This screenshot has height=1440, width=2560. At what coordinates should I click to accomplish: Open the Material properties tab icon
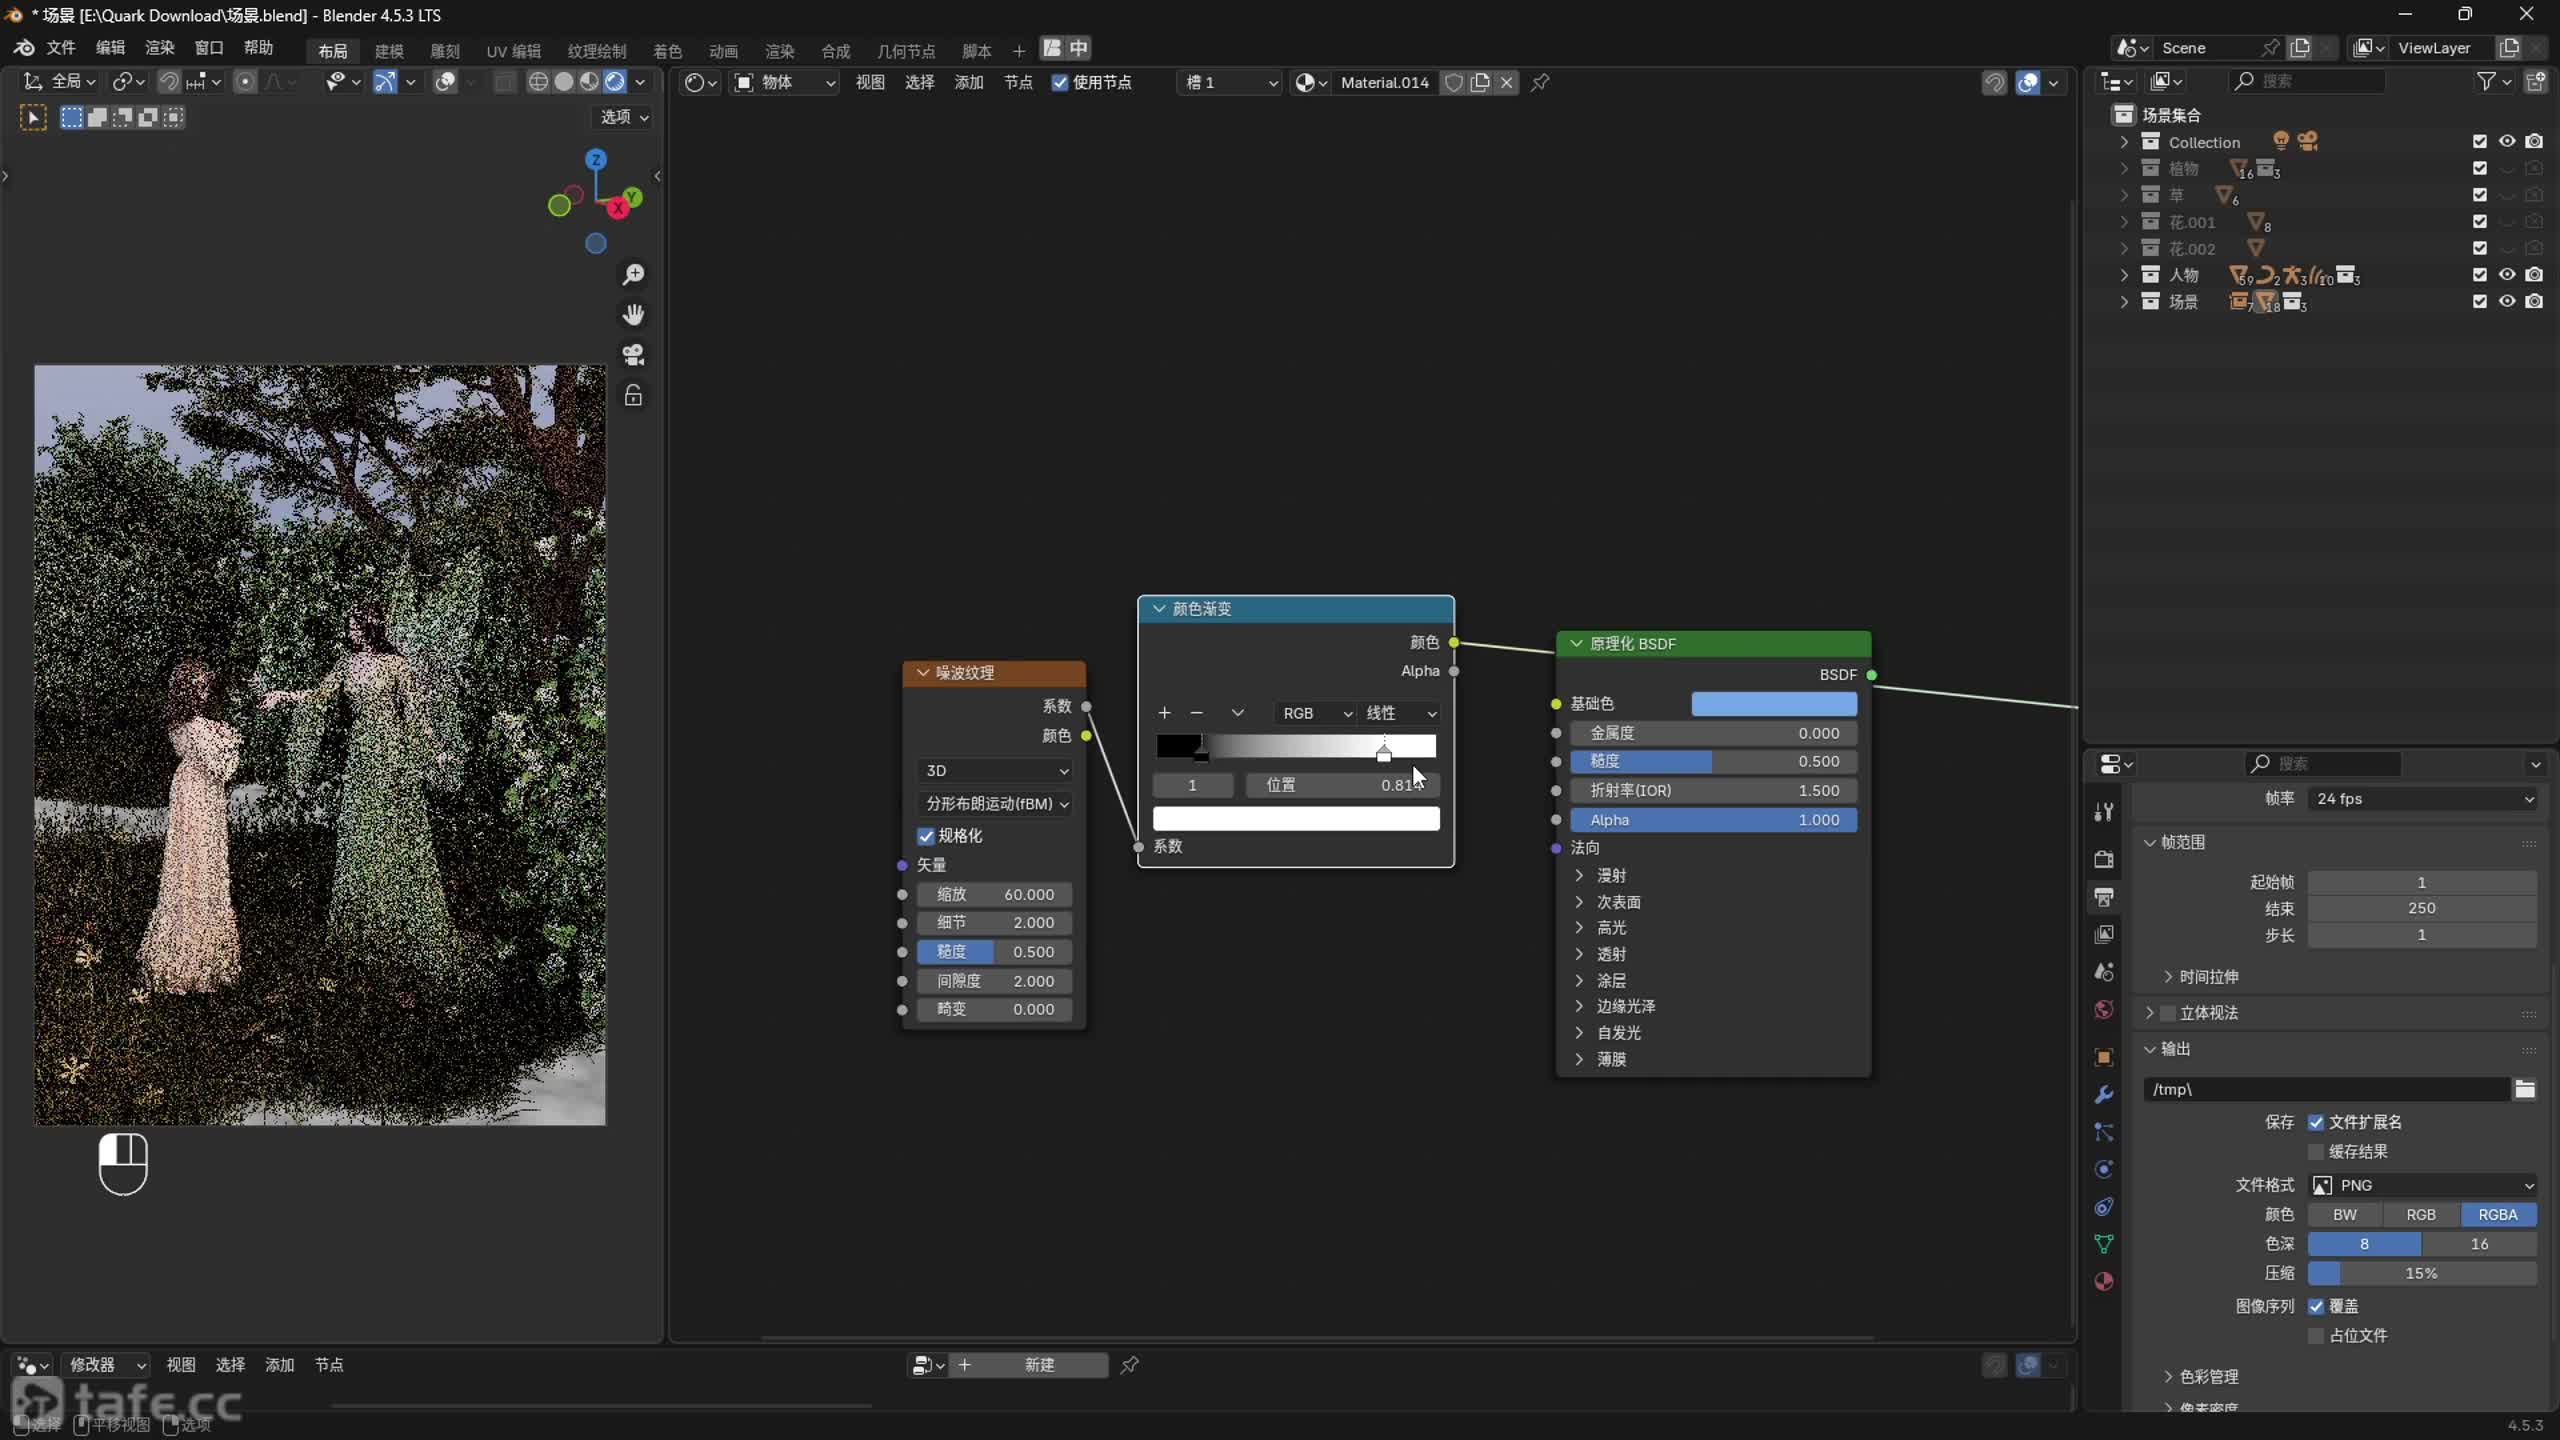pos(2104,1281)
